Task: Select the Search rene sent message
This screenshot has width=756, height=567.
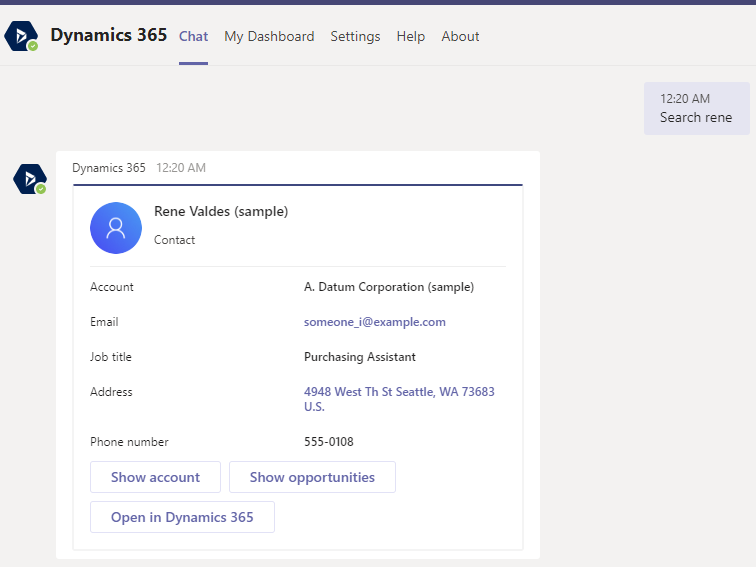Action: [x=697, y=108]
